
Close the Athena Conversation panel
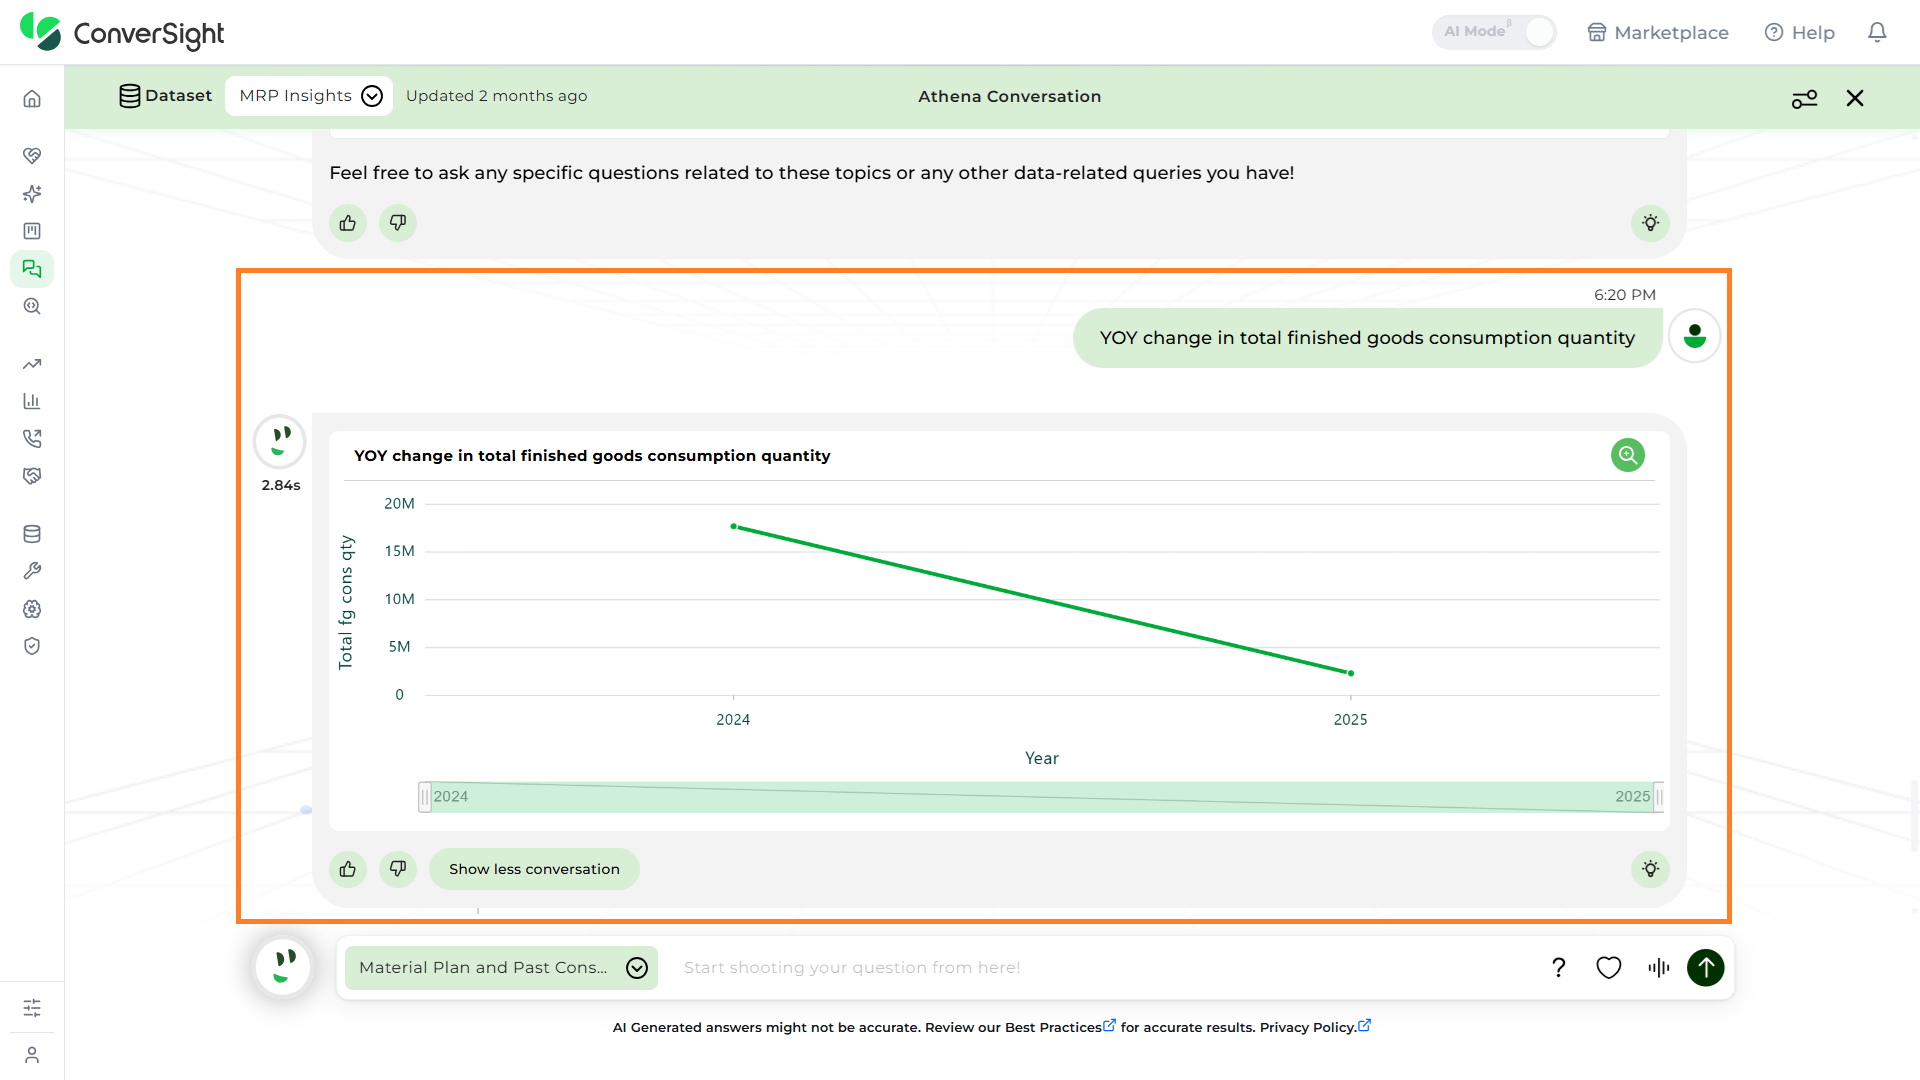[1855, 98]
